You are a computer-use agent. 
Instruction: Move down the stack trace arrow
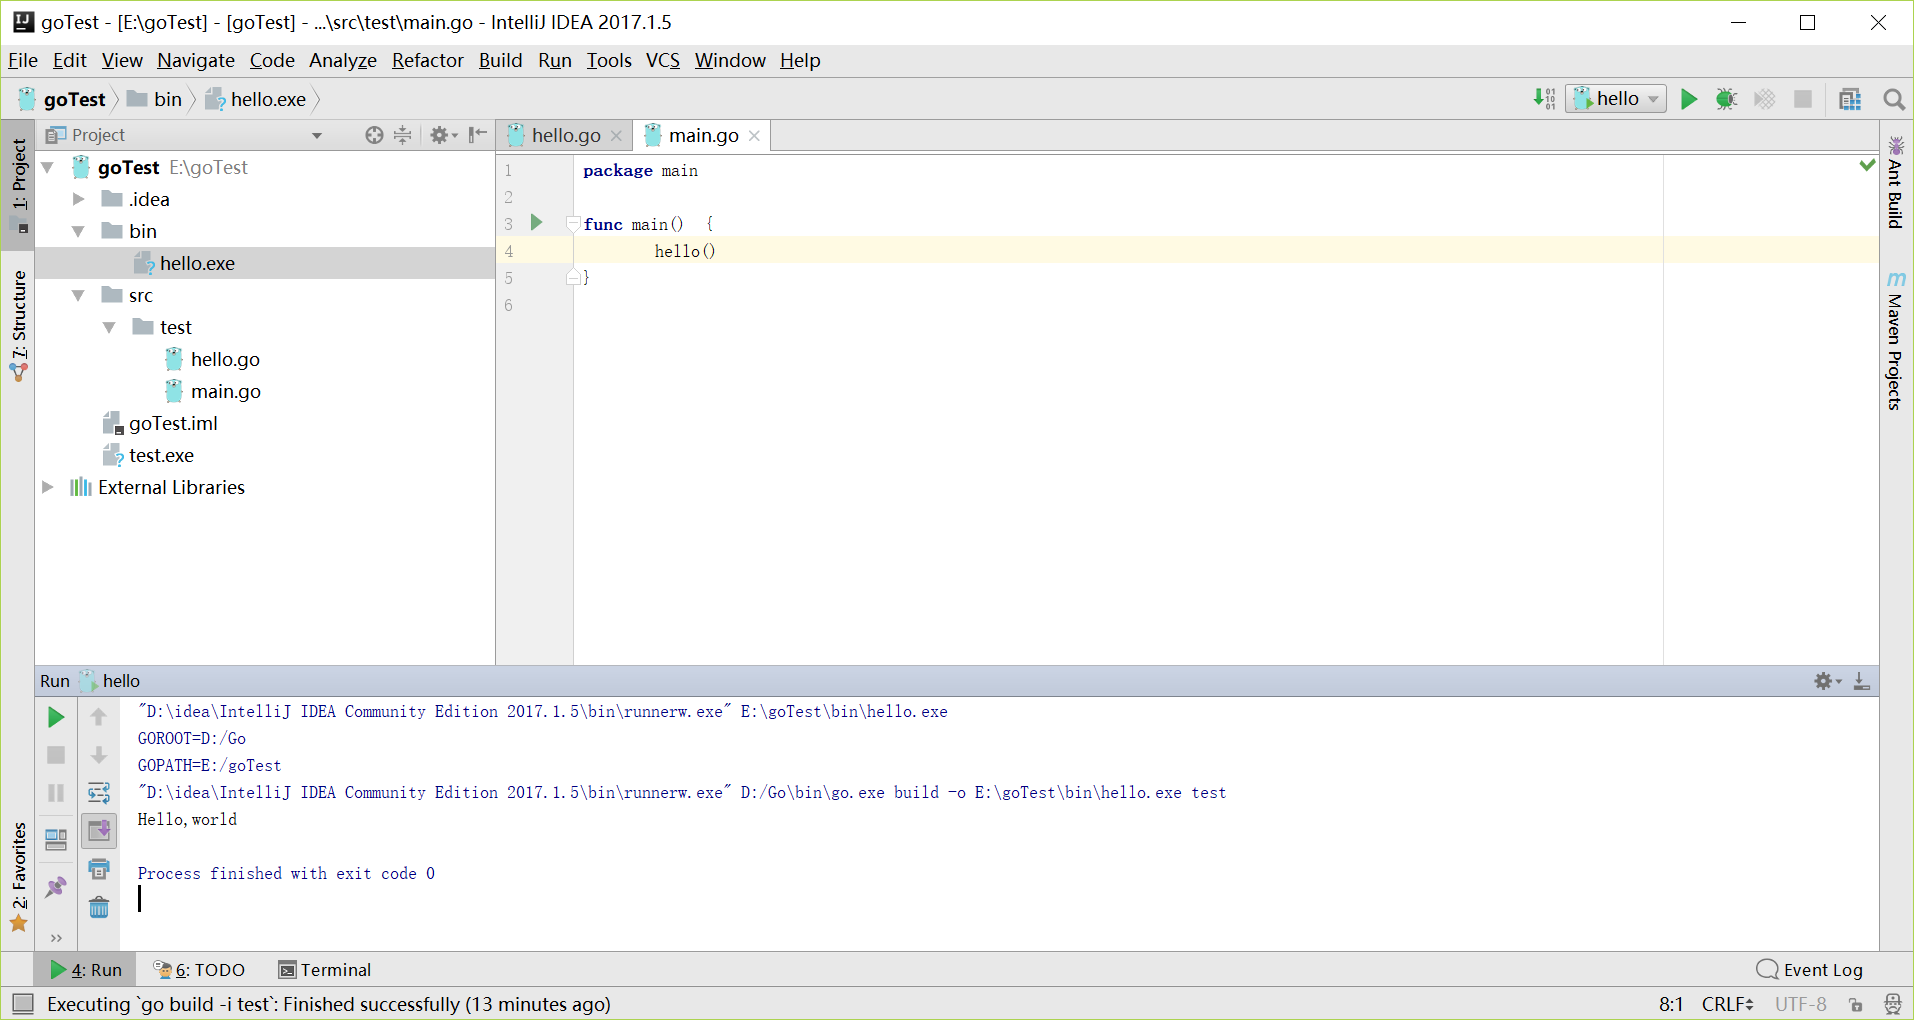coord(99,755)
